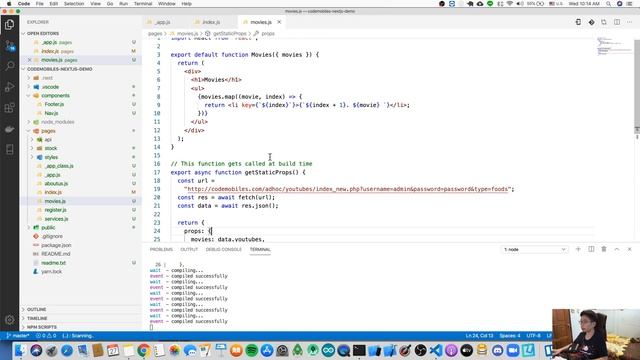The image size is (640, 360).
Task: Expand the public folder
Action: 48,228
